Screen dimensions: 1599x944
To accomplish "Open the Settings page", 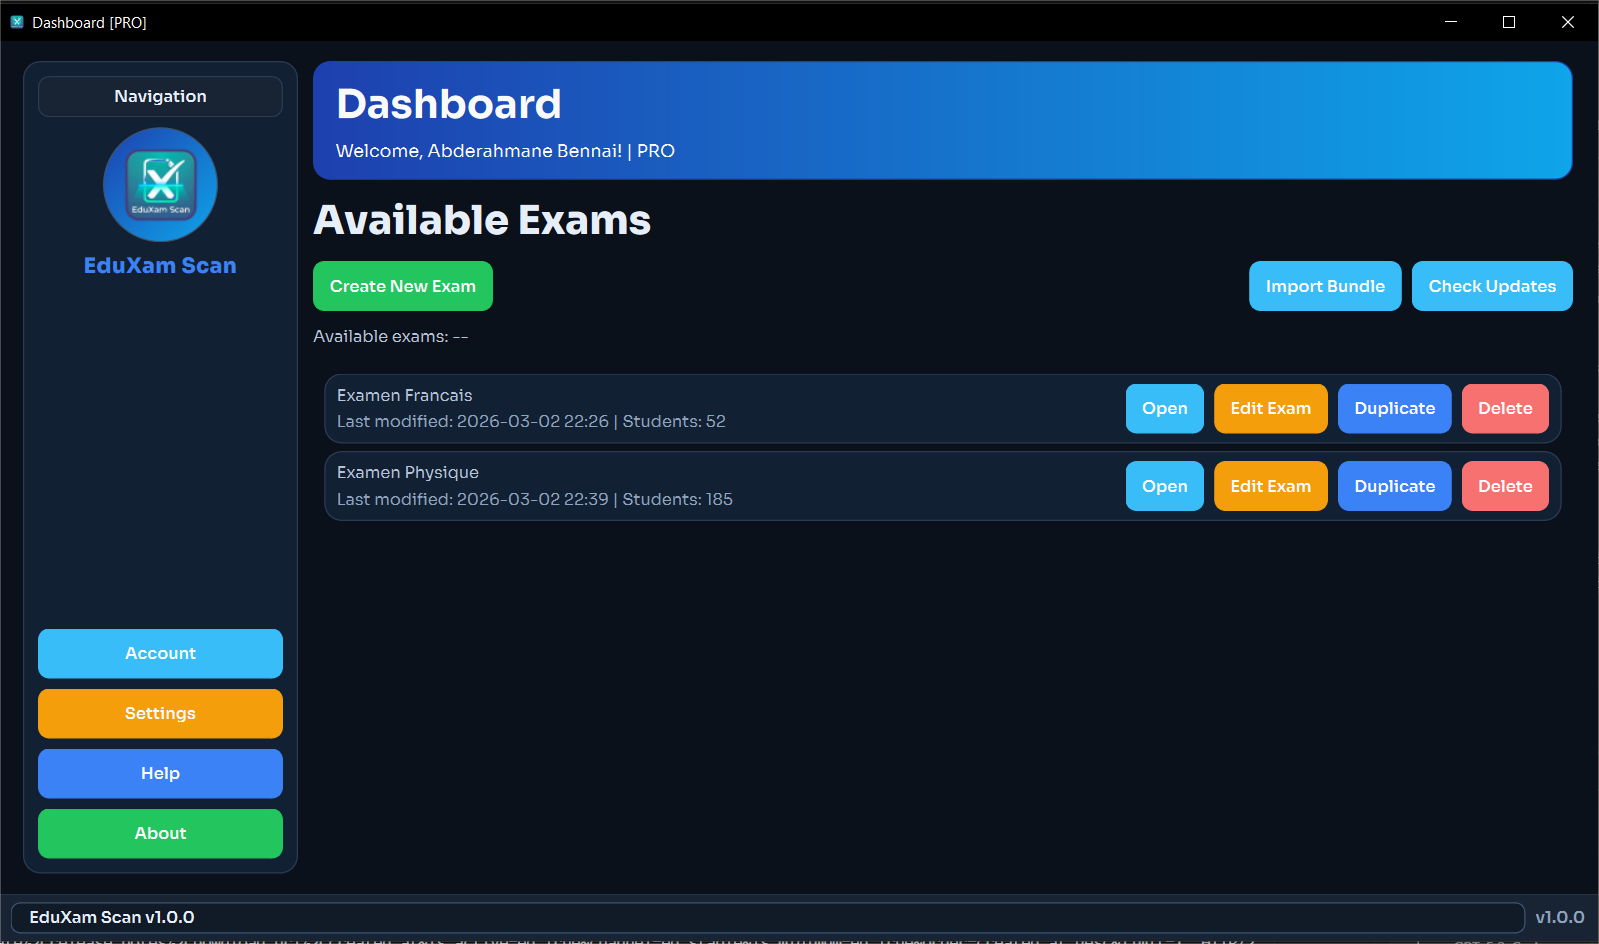I will 160,714.
